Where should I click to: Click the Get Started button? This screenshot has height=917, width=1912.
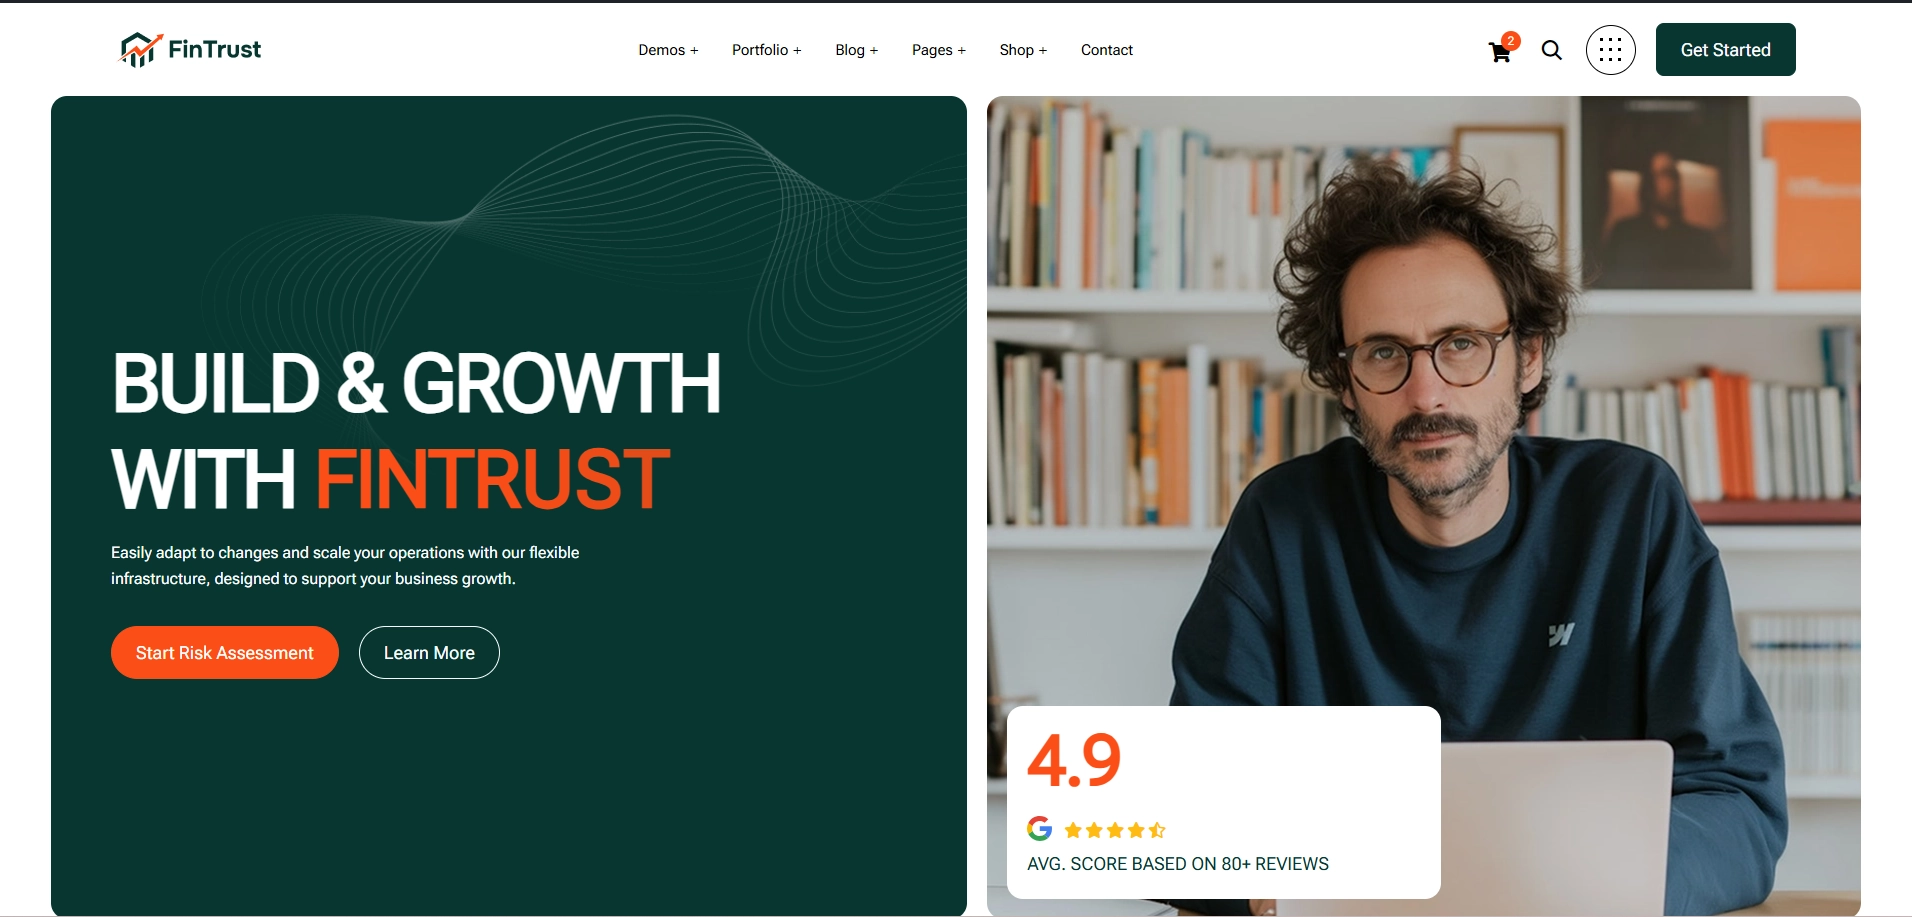point(1725,50)
